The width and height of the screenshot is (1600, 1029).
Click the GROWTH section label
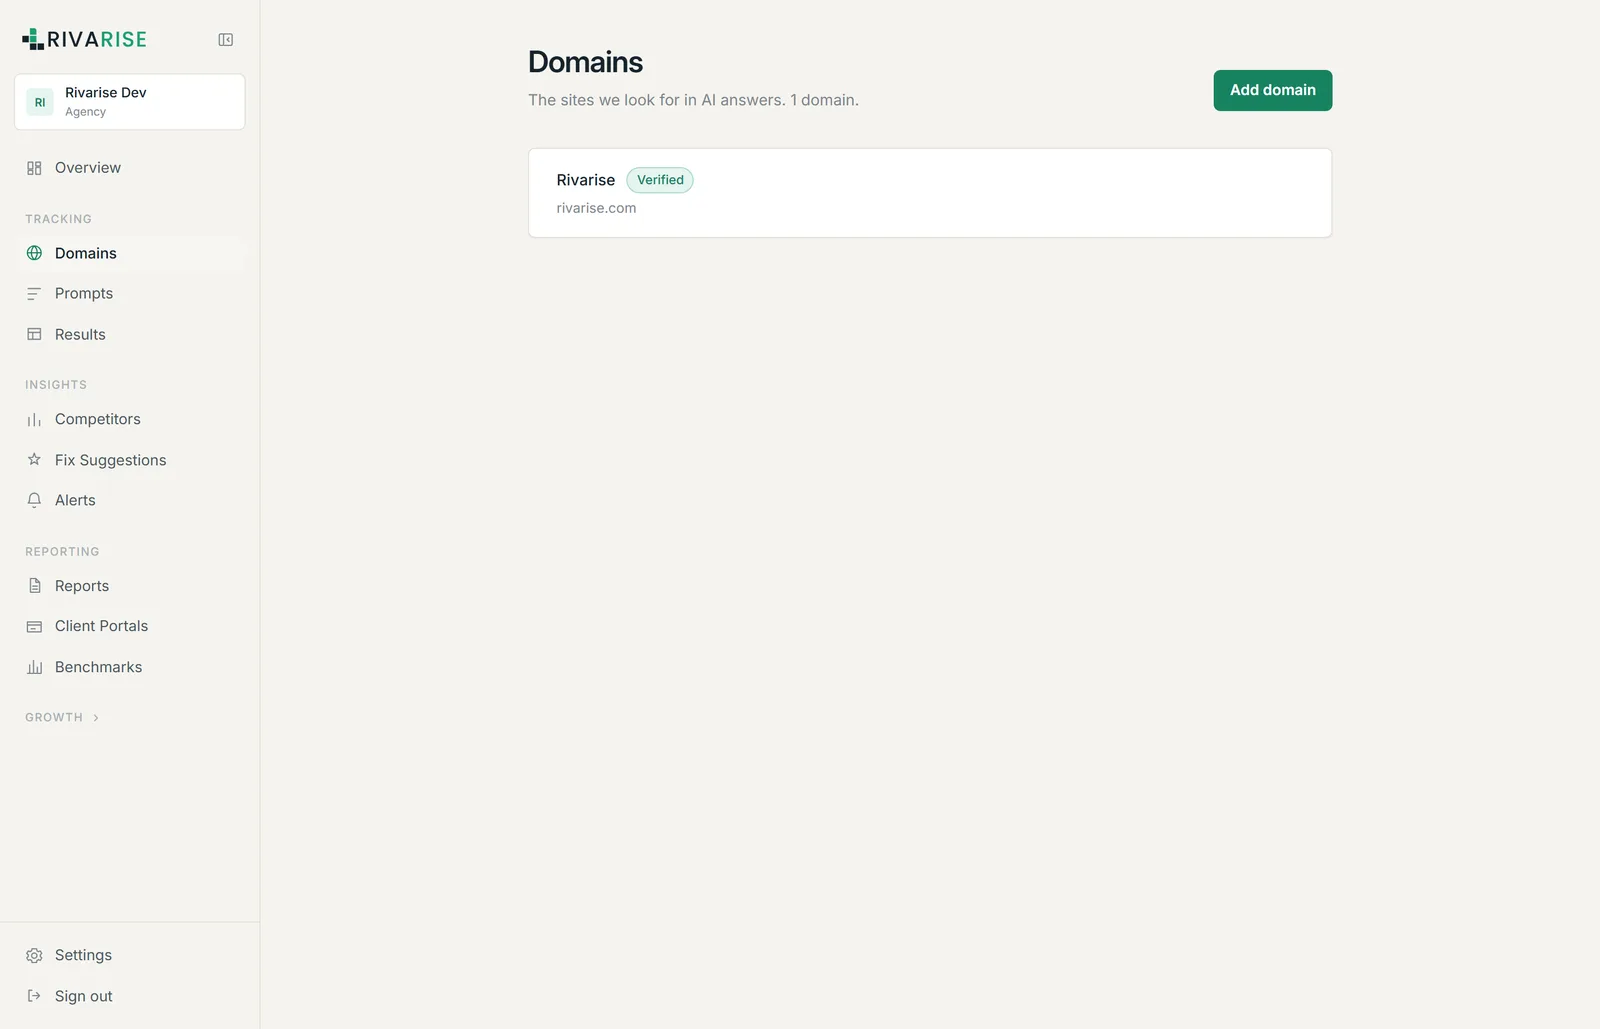[54, 718]
